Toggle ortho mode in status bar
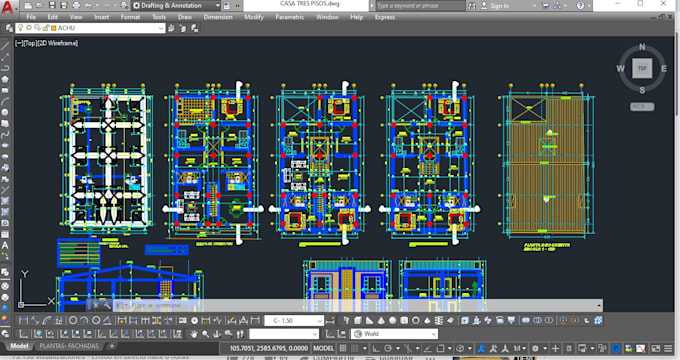Screen dimensions: 680x360 point(376,348)
